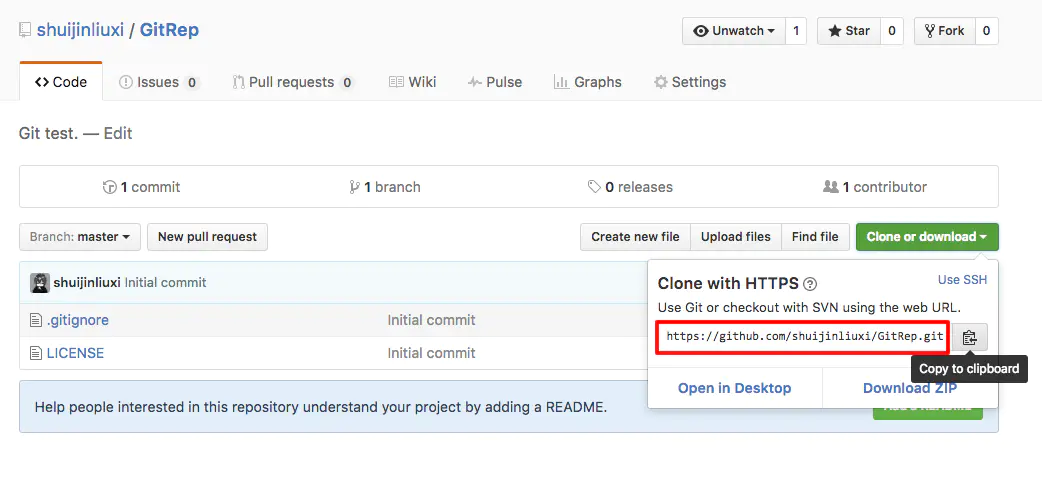Click the README suggestion banner text
This screenshot has width=1042, height=478.
320,407
